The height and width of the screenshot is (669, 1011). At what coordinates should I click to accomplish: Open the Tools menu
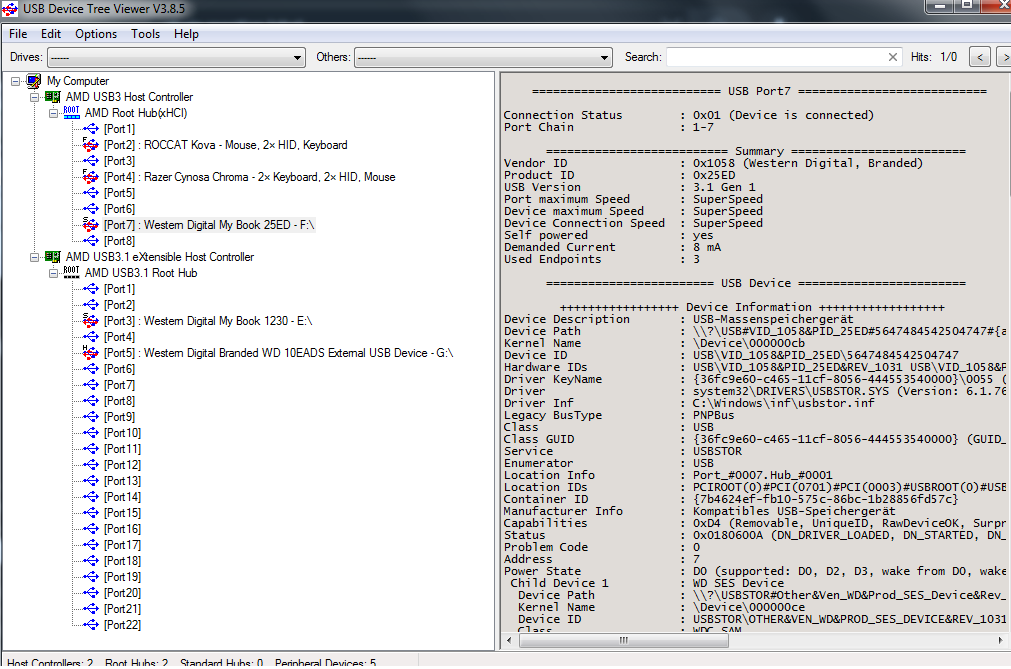coord(145,34)
